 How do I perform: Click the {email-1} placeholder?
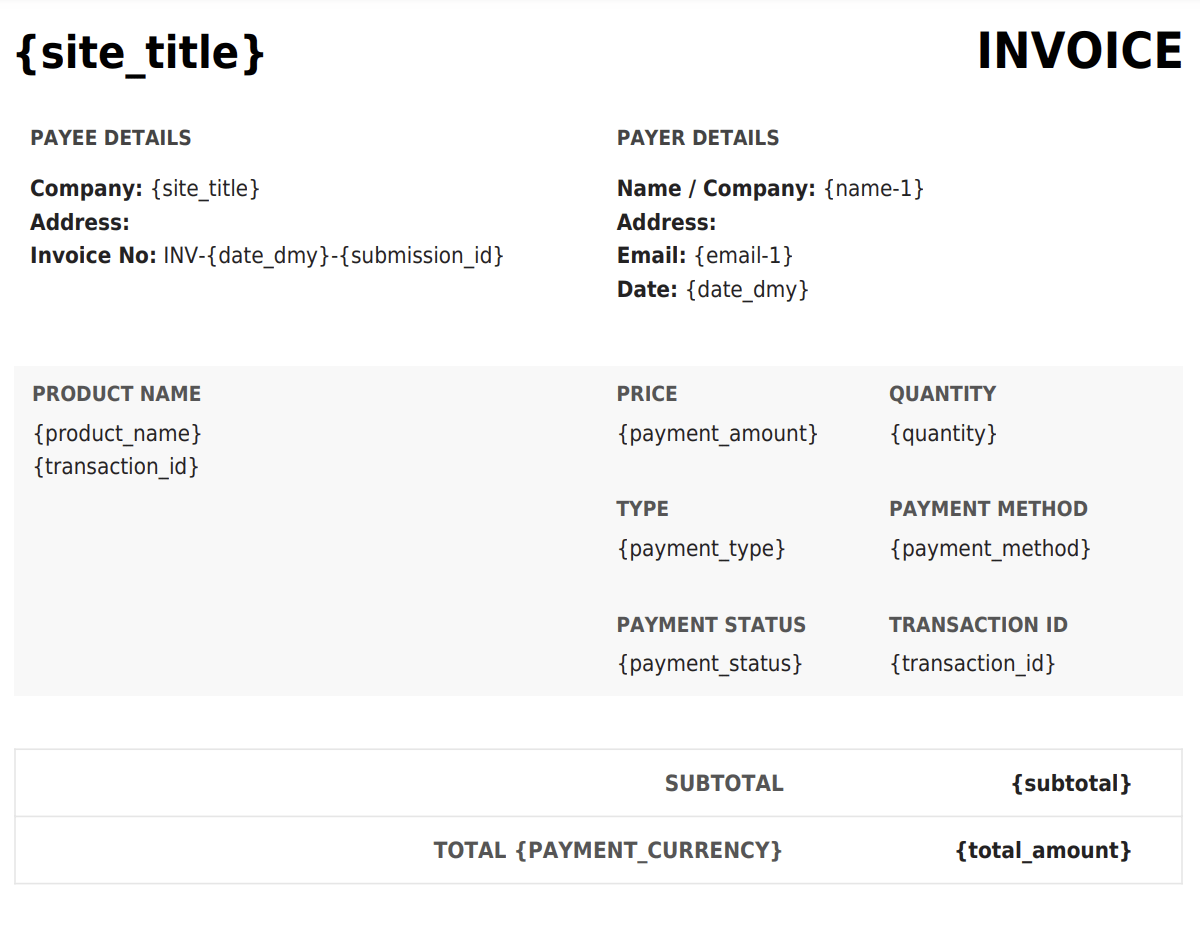pos(744,255)
